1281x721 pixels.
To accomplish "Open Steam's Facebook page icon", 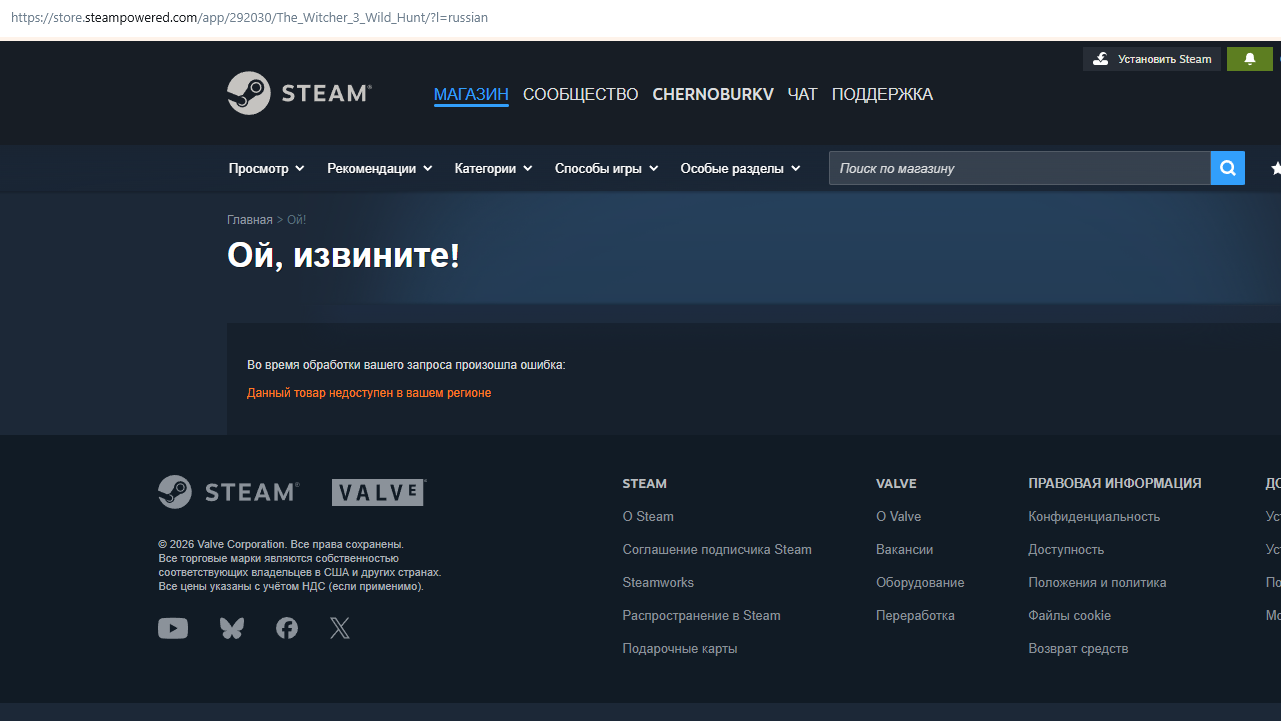I will pos(287,628).
